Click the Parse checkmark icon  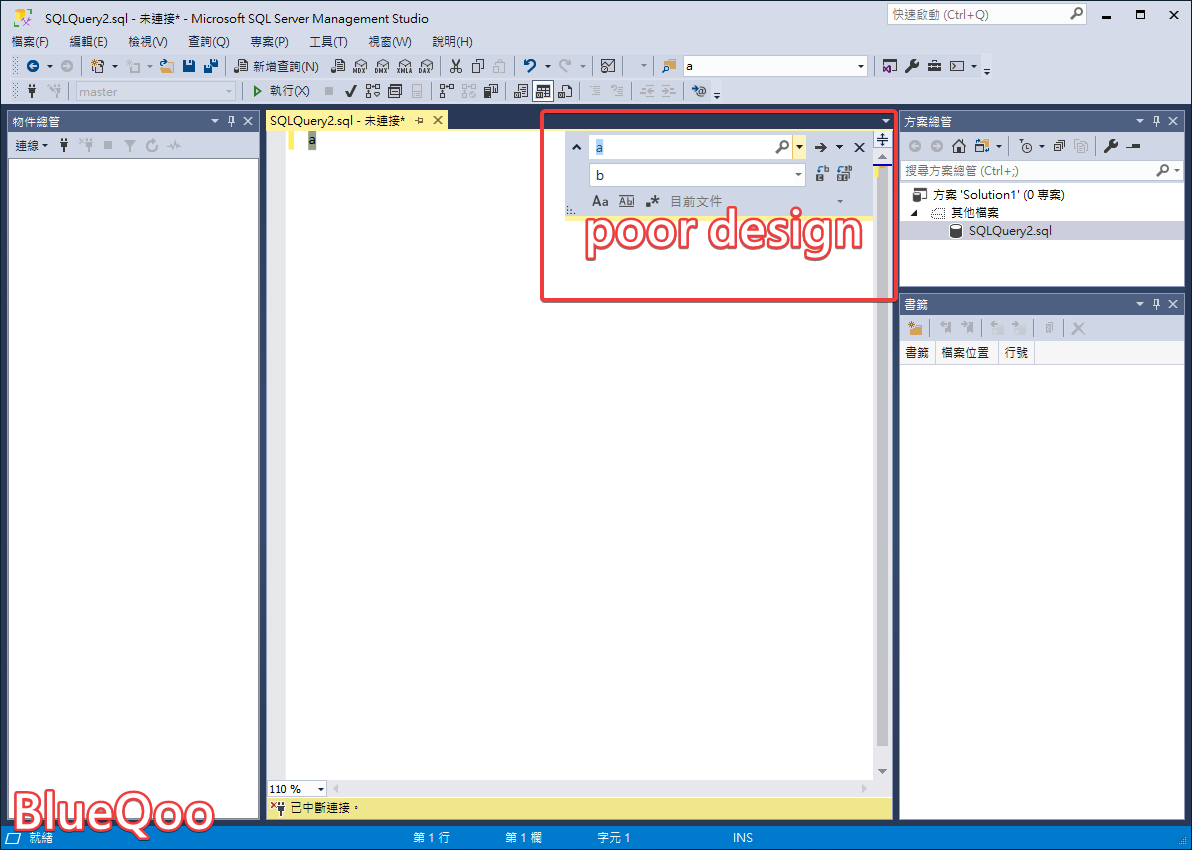pyautogui.click(x=351, y=91)
